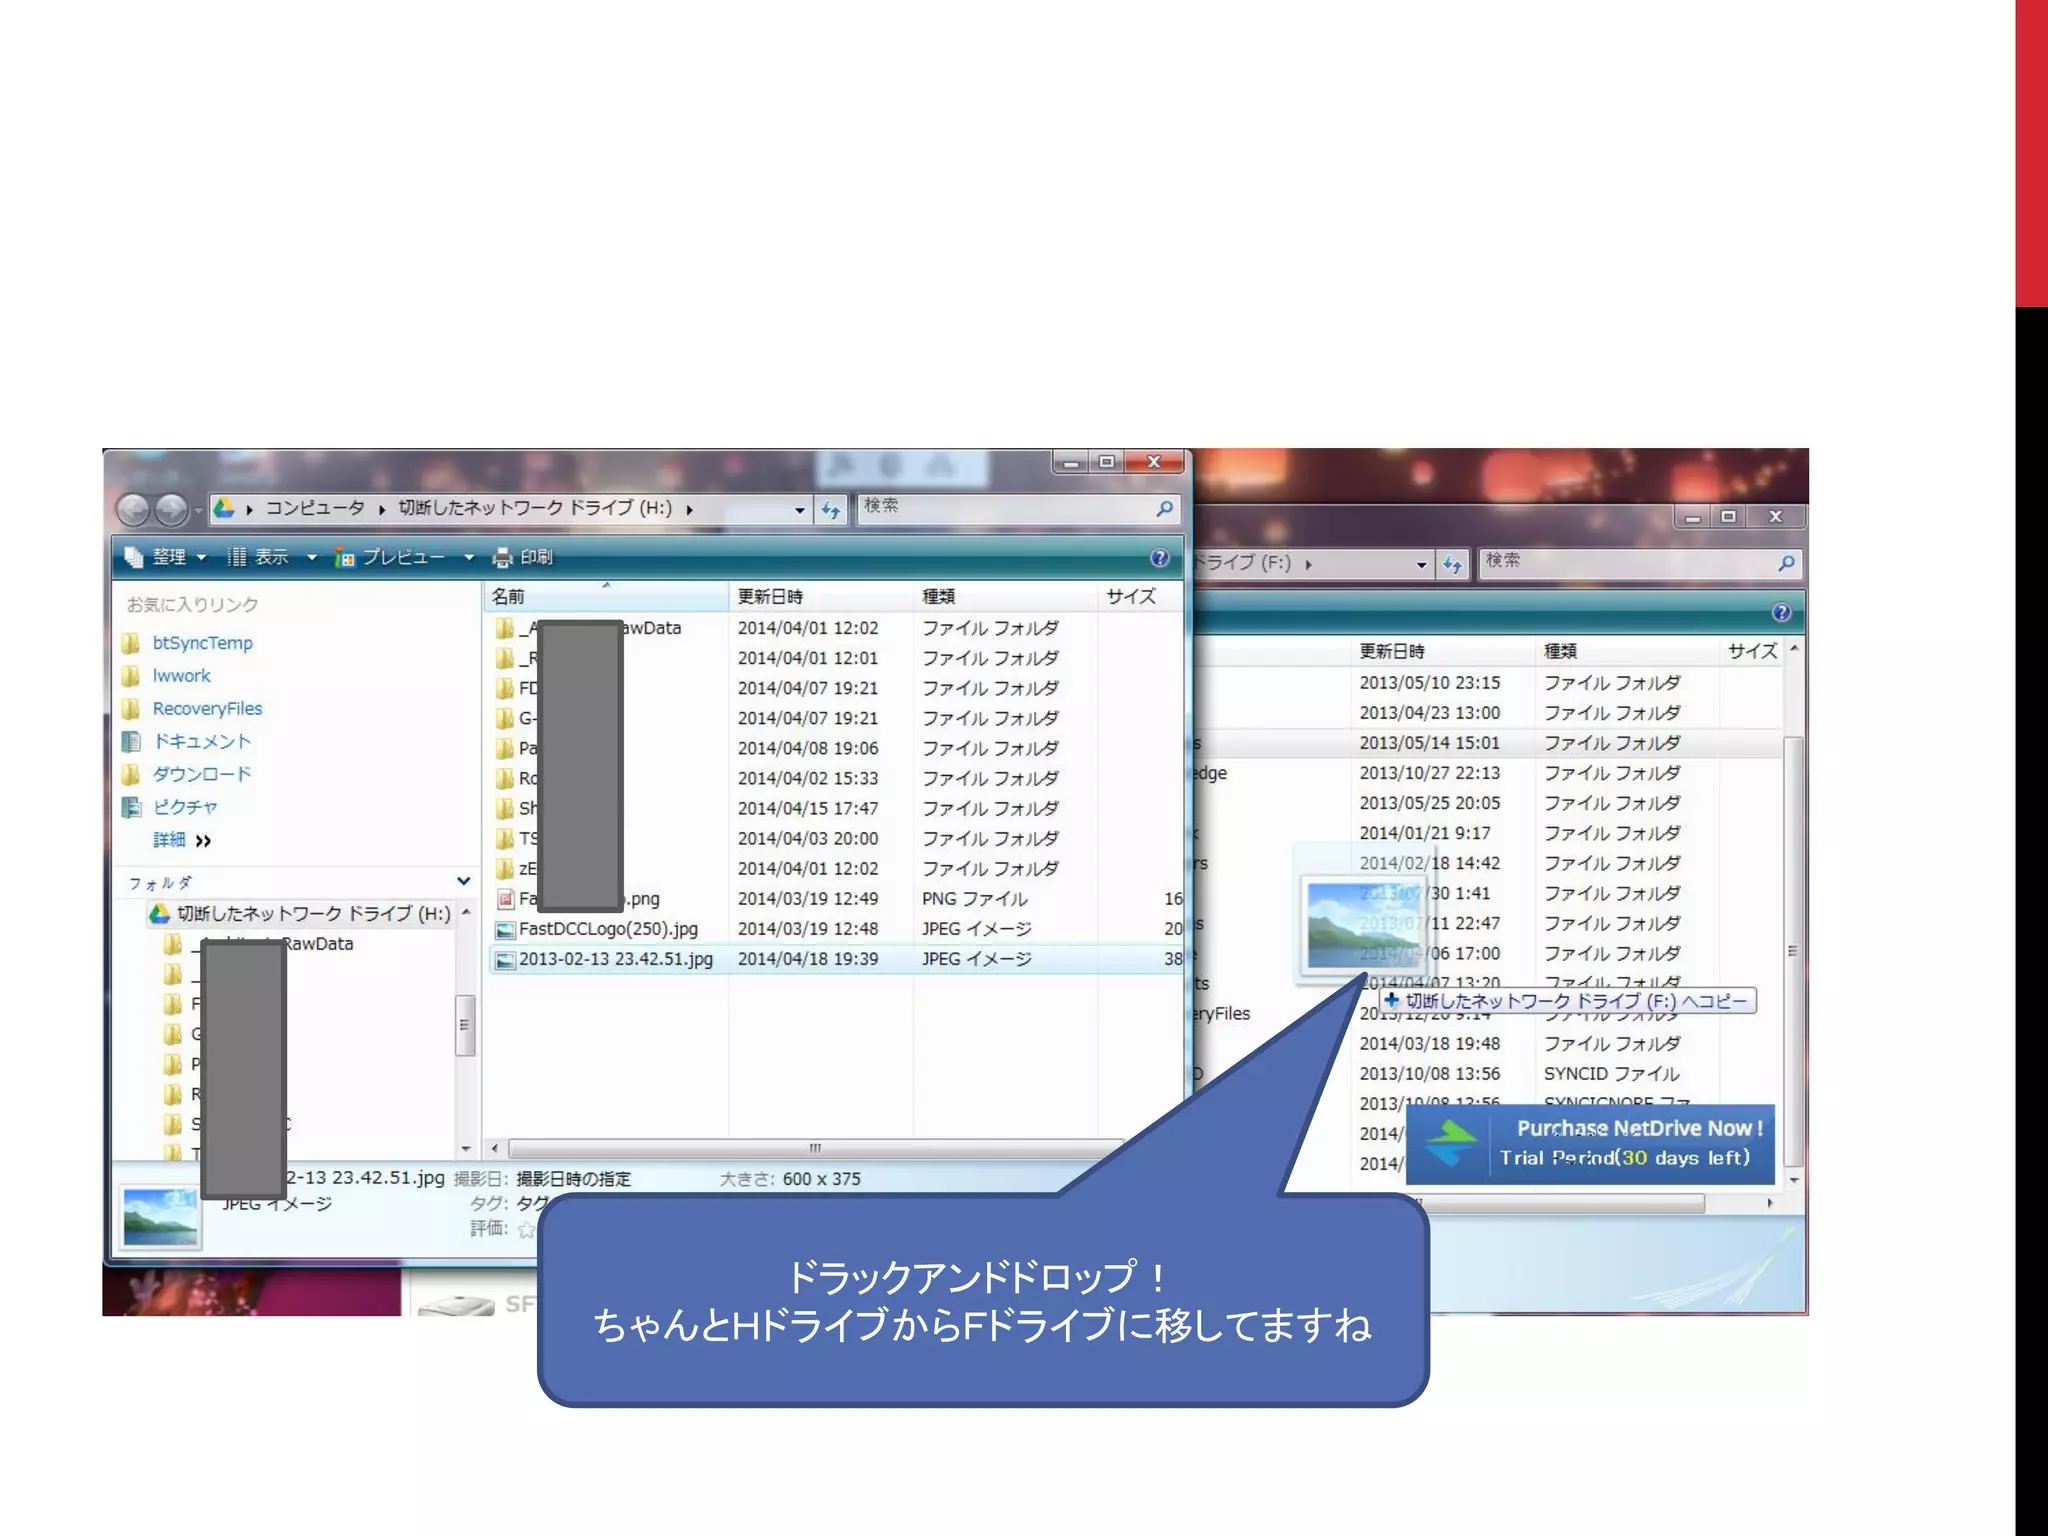Image resolution: width=2048 pixels, height=1536 pixels.
Task: Collapse the フォルダ folders pane chevron
Action: [x=464, y=881]
